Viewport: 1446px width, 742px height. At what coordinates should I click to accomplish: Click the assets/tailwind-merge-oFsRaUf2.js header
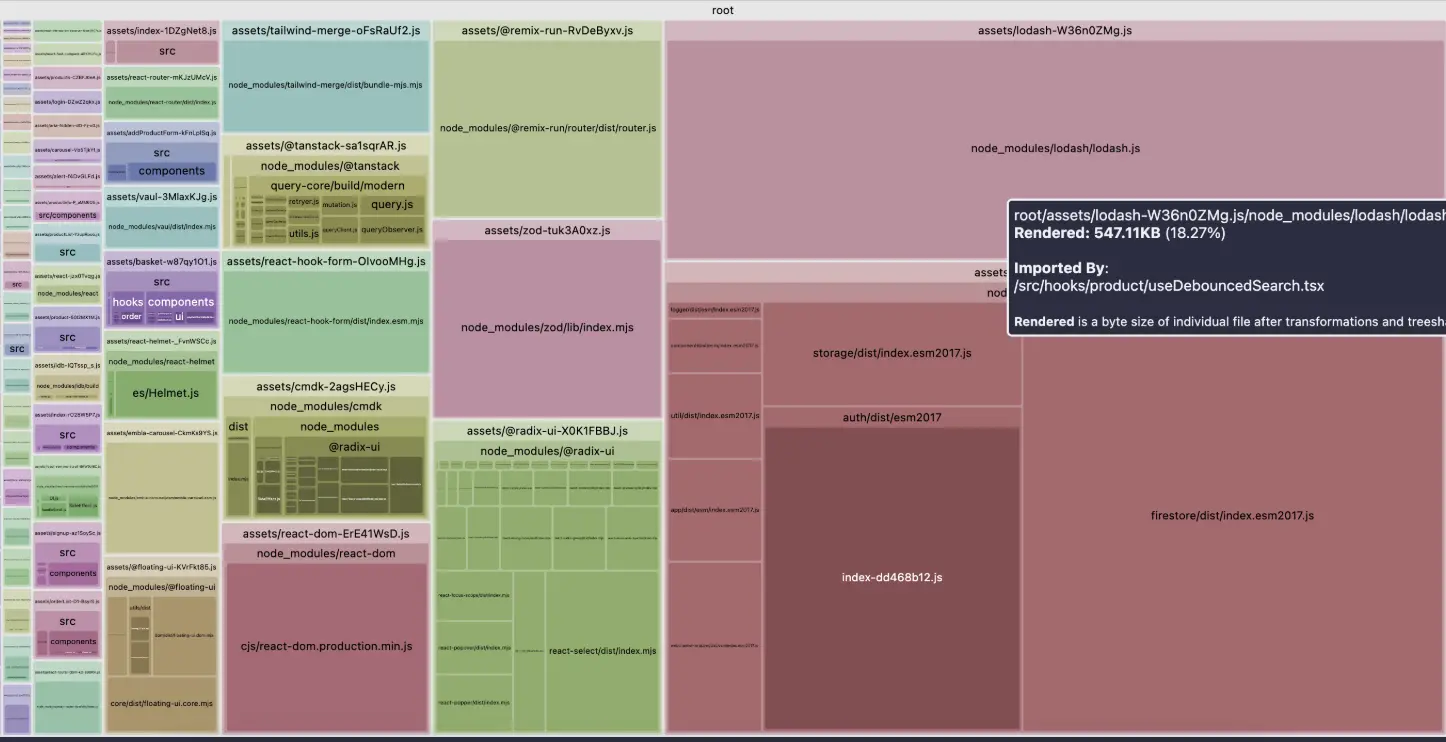point(326,31)
